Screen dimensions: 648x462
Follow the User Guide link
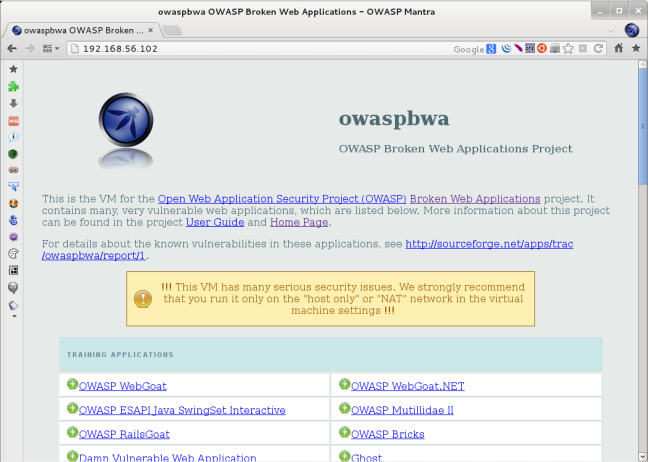pyautogui.click(x=214, y=222)
